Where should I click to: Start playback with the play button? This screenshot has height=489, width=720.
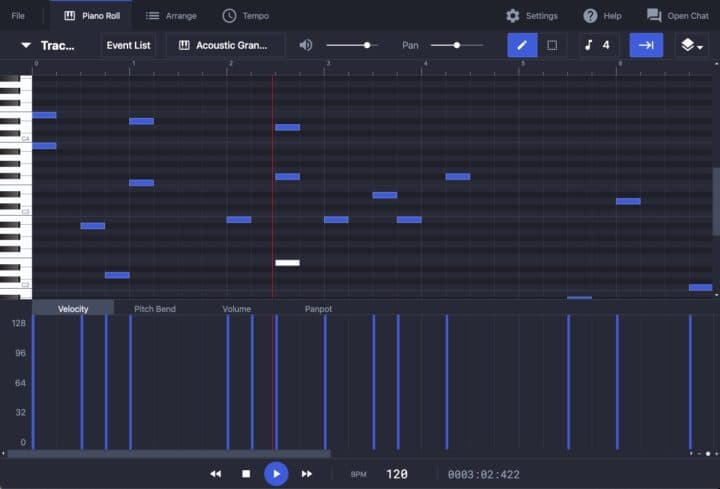click(276, 474)
